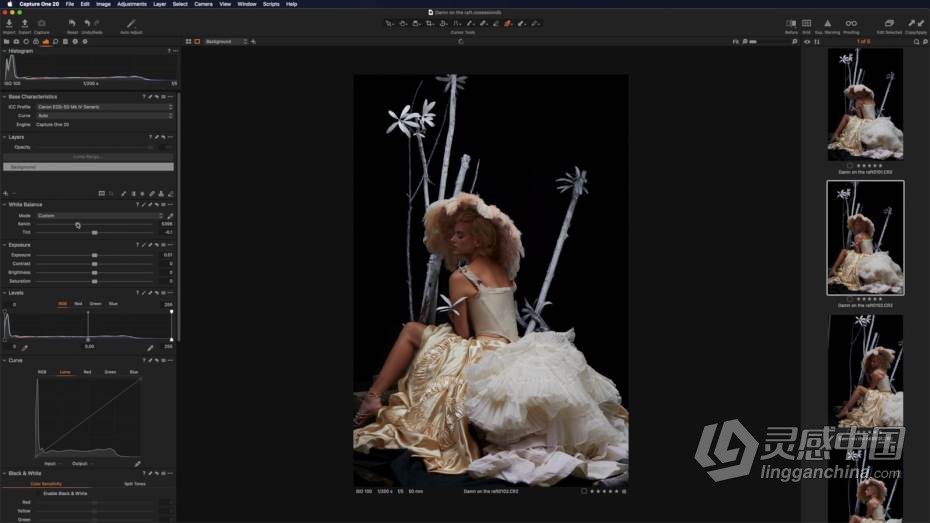
Task: Click the Levels midtone value field
Action: pos(89,346)
